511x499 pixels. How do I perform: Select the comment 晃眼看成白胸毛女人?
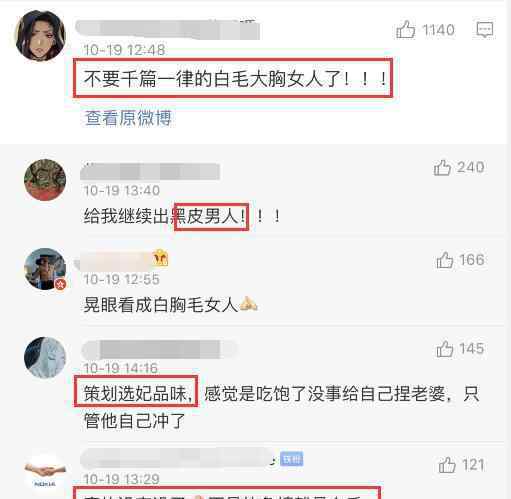click(x=170, y=305)
